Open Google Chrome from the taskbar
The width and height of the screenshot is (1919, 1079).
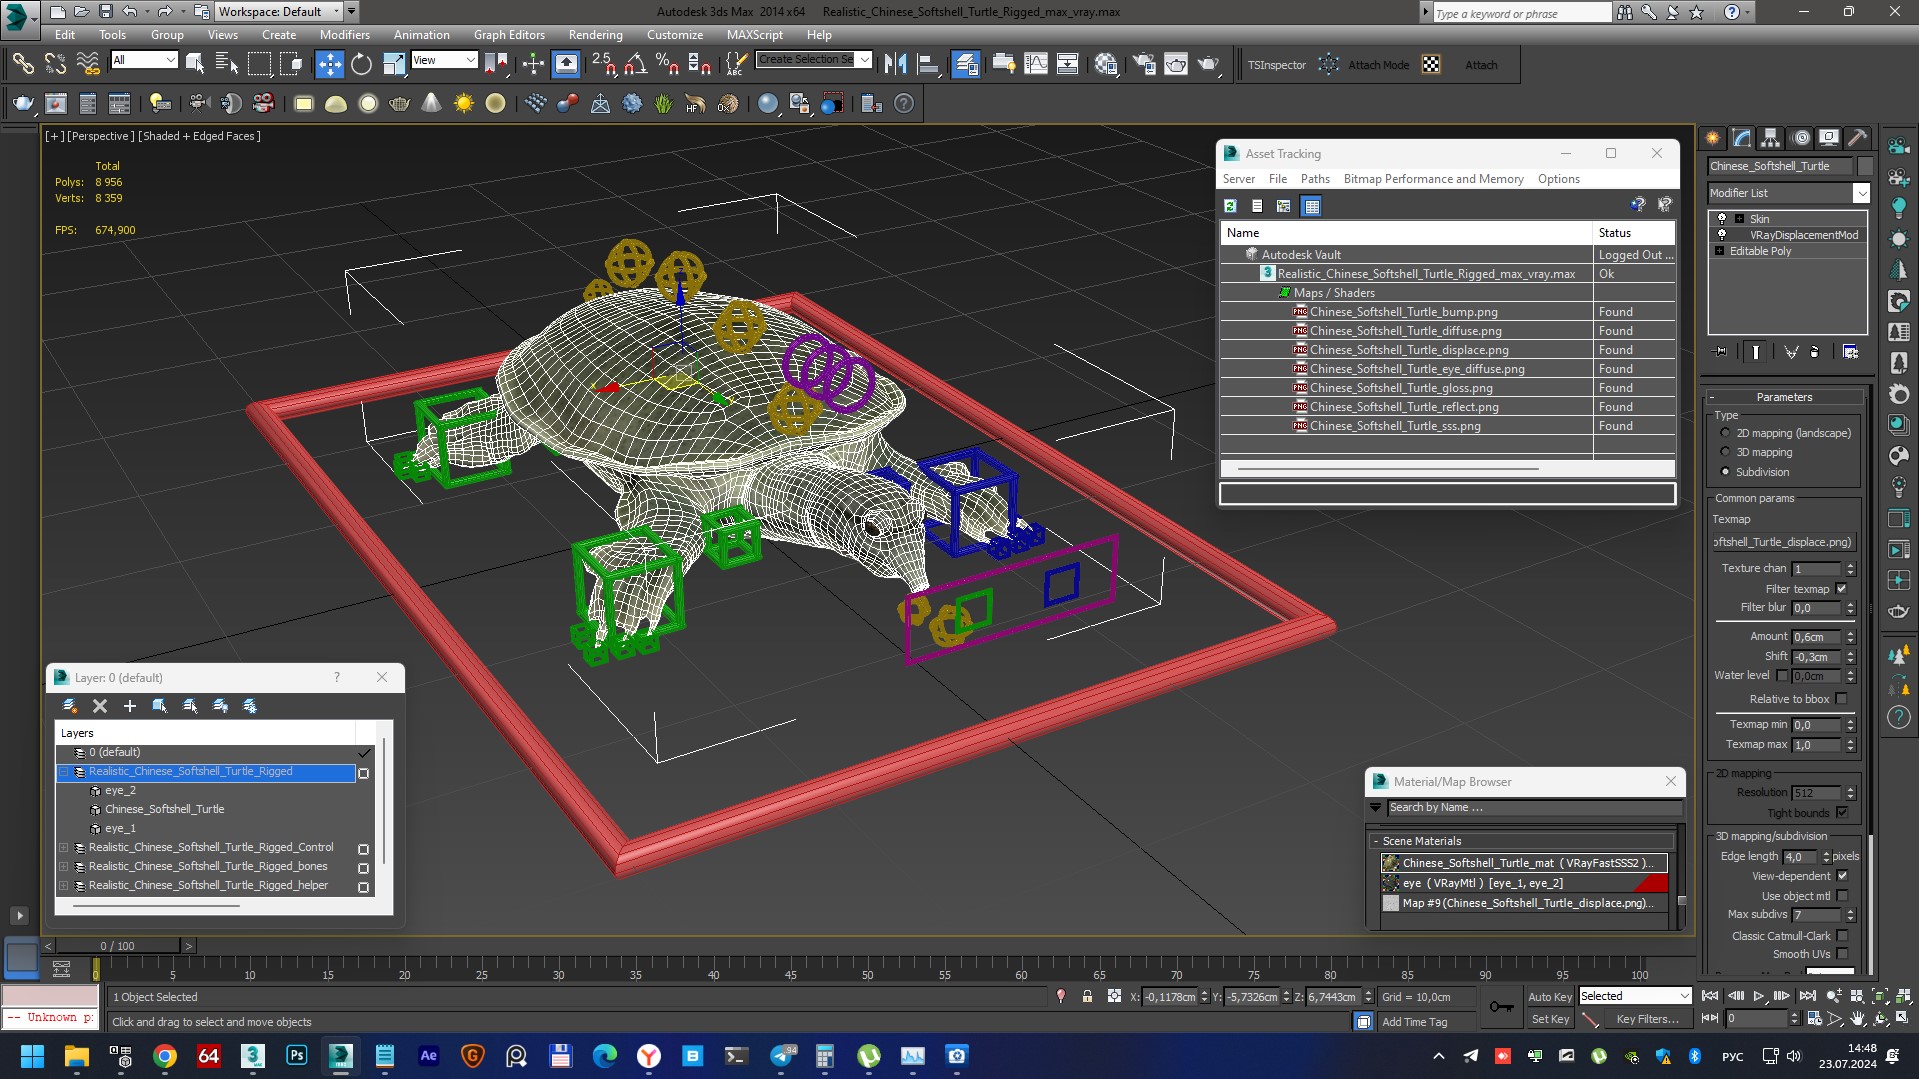165,1056
